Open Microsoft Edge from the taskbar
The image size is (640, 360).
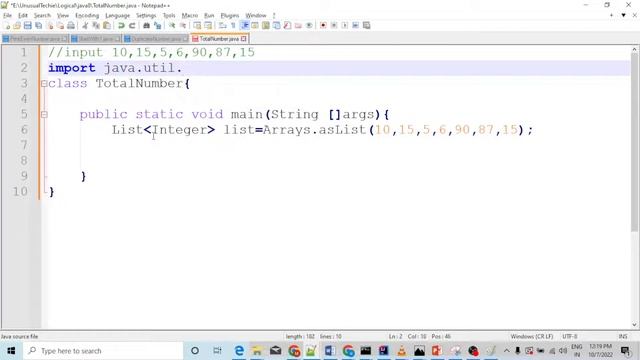239,351
